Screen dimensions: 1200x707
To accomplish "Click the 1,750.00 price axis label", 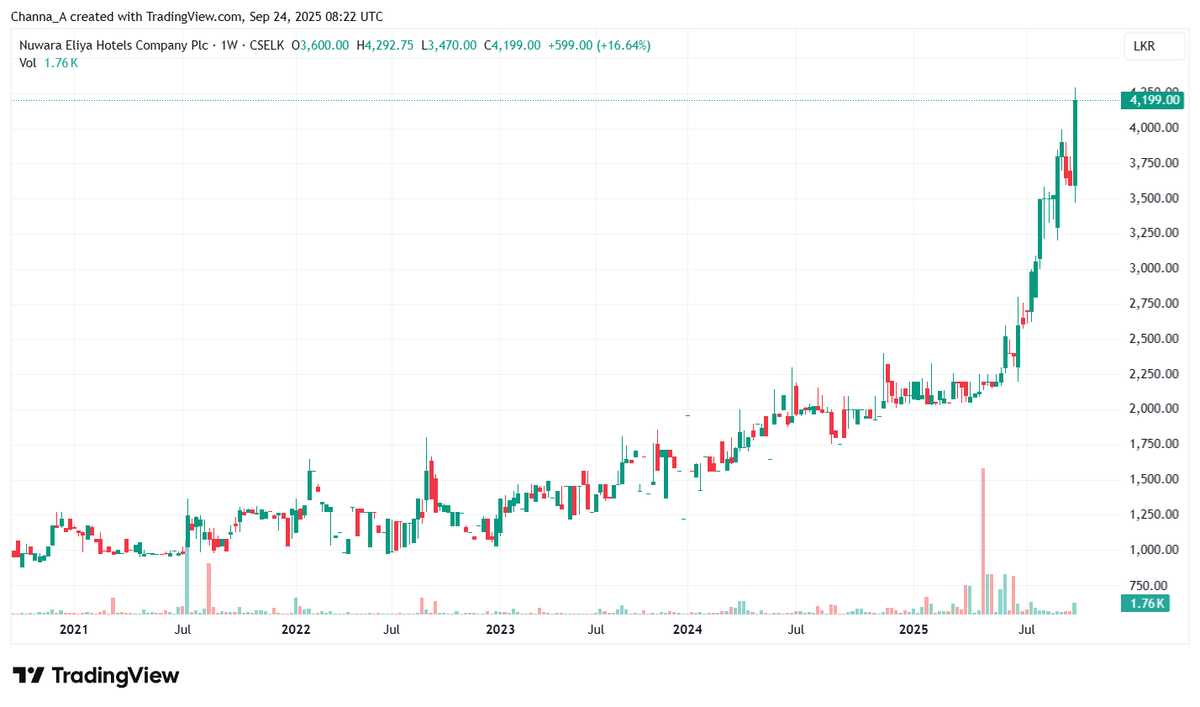I will click(1154, 444).
